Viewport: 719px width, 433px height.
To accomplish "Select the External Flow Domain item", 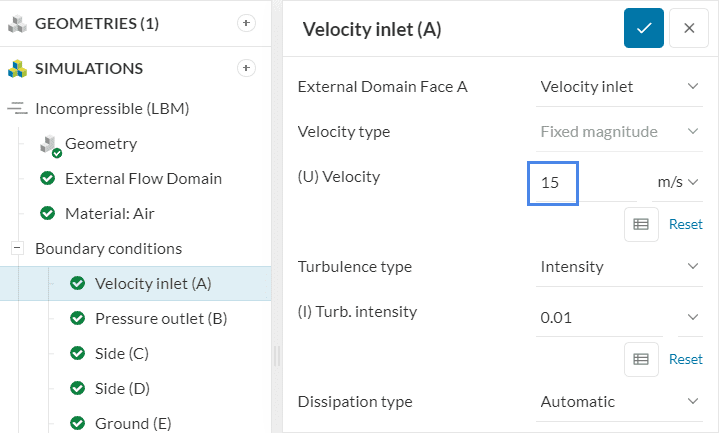I will tap(143, 179).
